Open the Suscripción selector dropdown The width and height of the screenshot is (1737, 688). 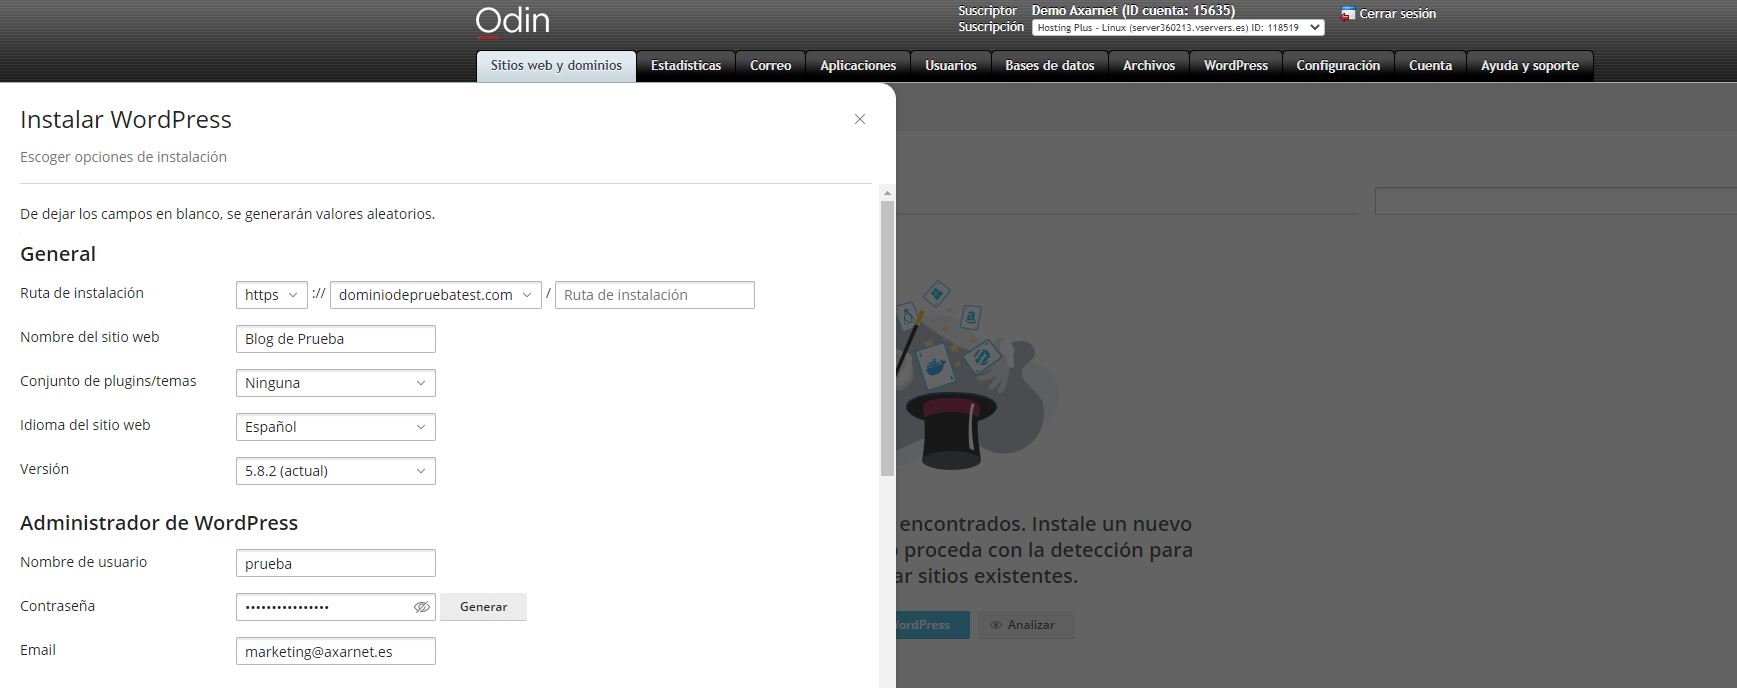pos(1177,28)
